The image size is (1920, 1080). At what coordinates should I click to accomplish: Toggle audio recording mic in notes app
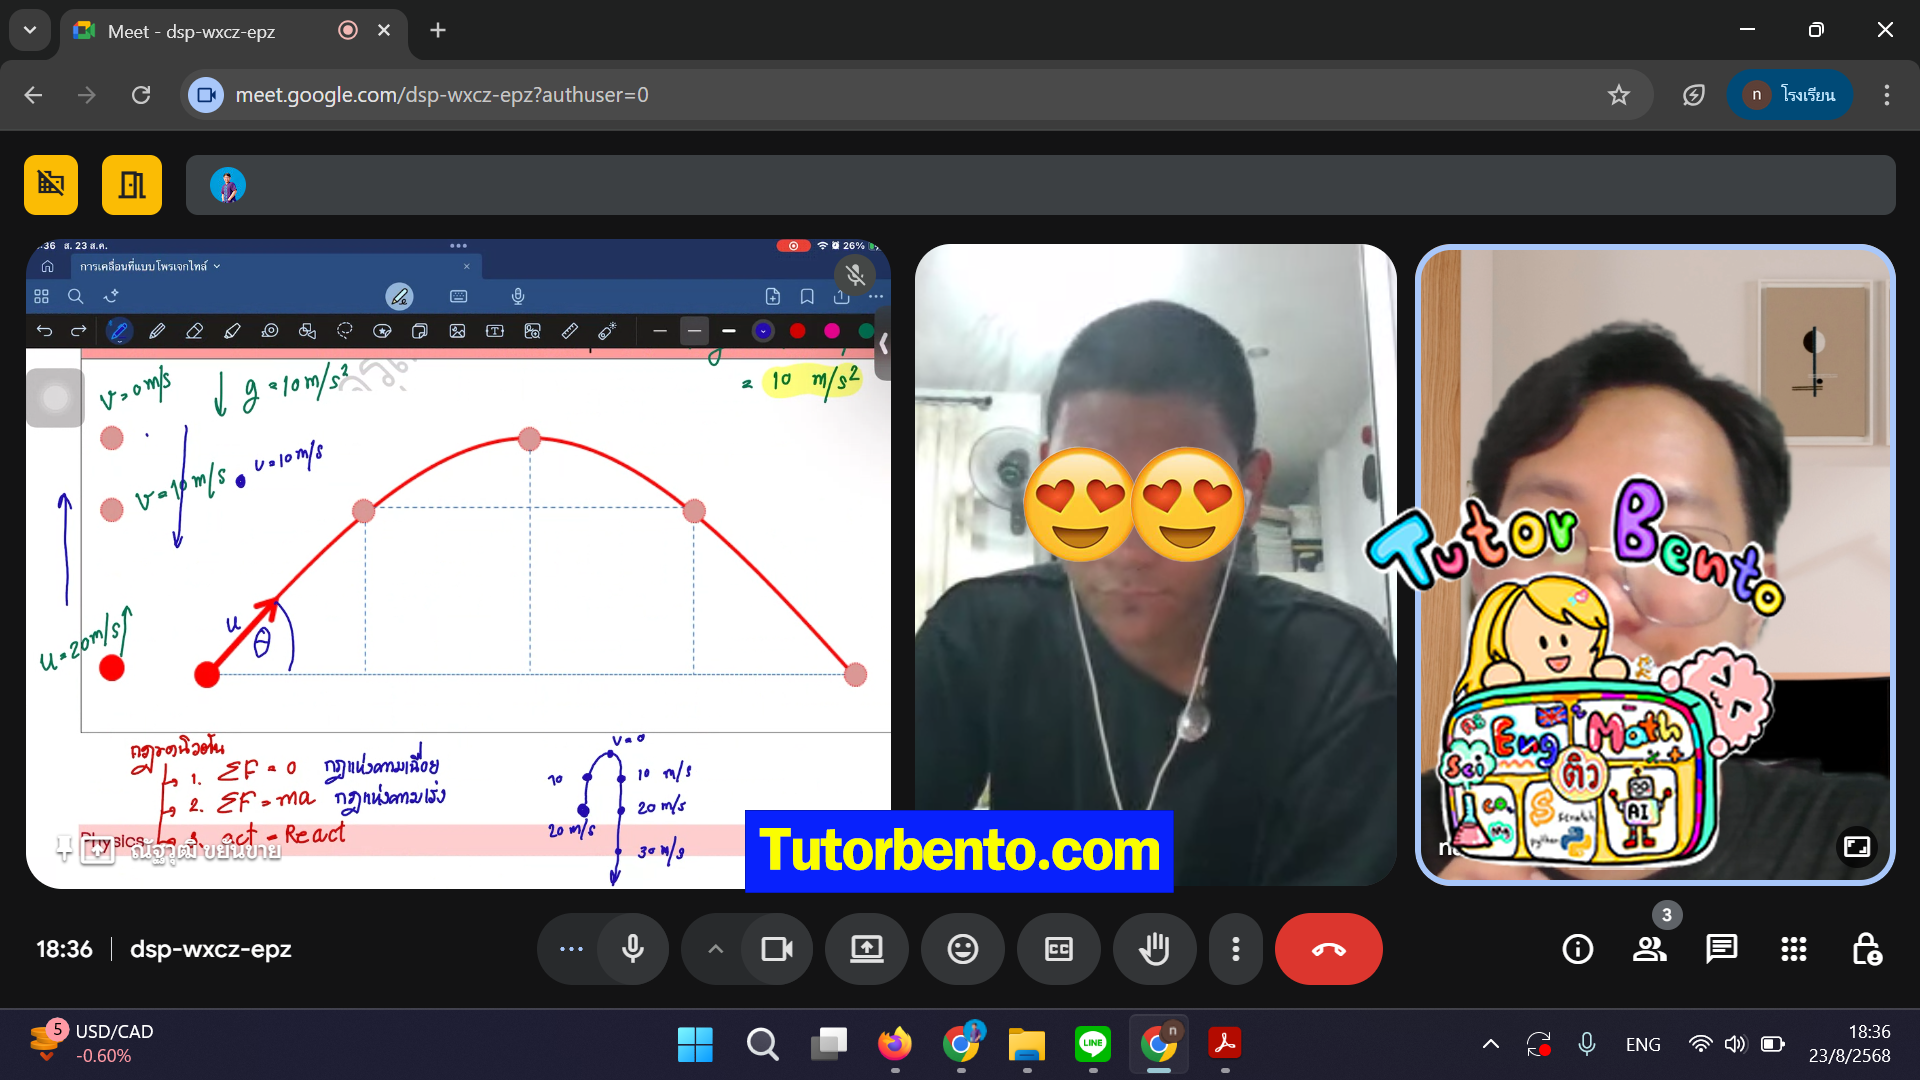(x=518, y=297)
